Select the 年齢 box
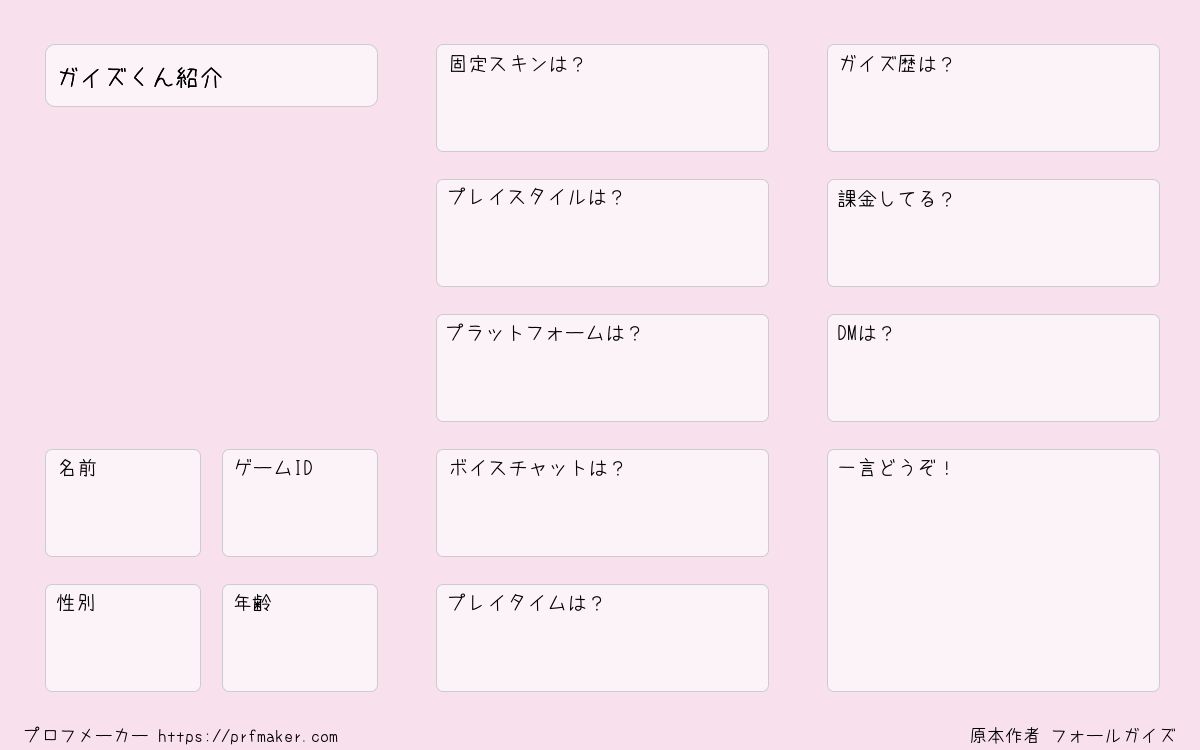The image size is (1200, 750). click(300, 638)
